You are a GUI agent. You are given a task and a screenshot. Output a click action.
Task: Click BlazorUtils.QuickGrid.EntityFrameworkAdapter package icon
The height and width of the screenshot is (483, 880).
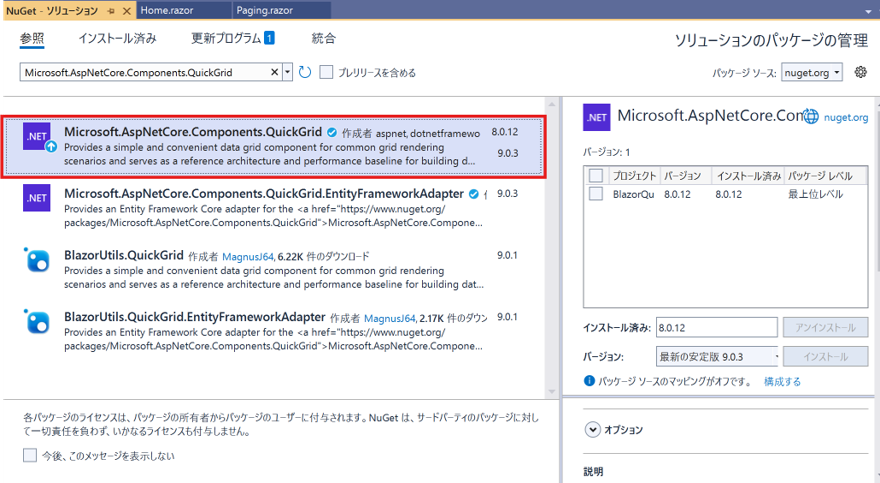37,321
